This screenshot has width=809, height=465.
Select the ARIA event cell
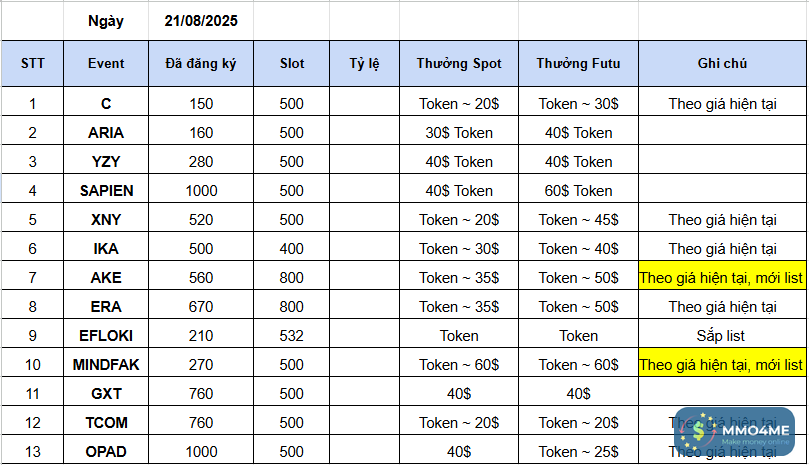106,133
